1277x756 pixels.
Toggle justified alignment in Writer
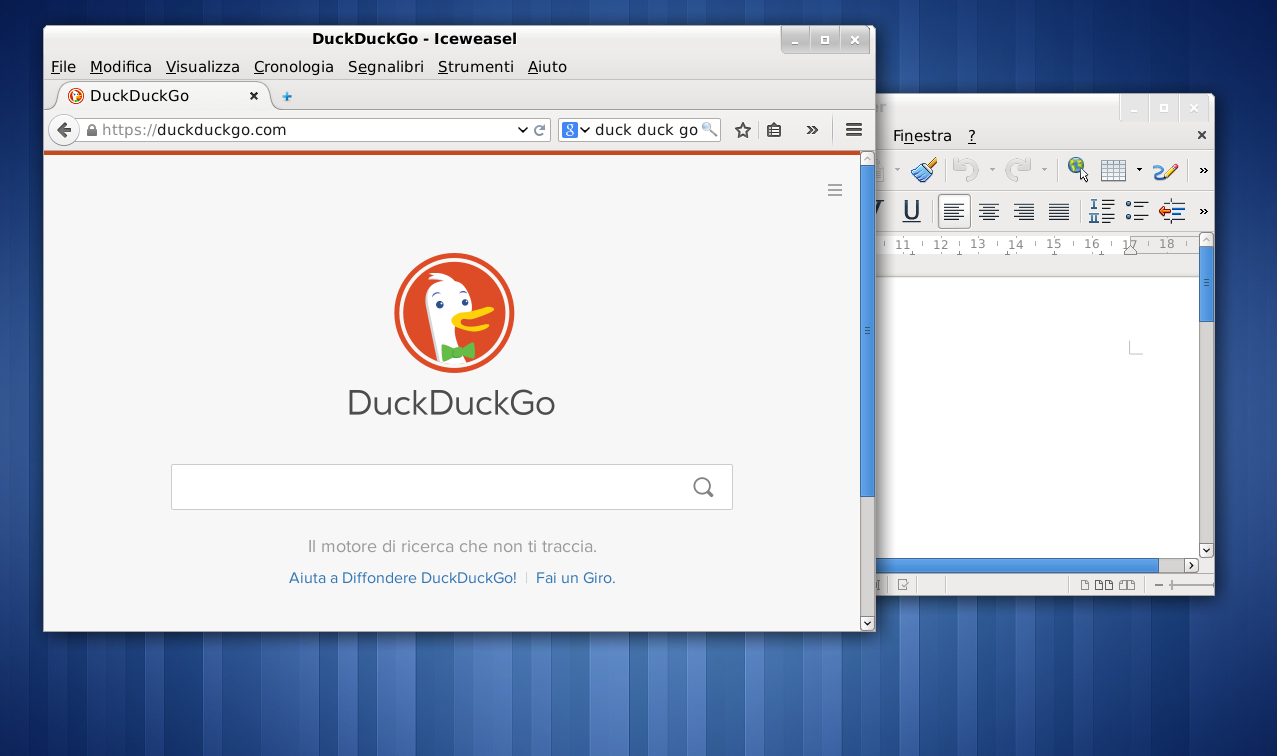(1059, 211)
